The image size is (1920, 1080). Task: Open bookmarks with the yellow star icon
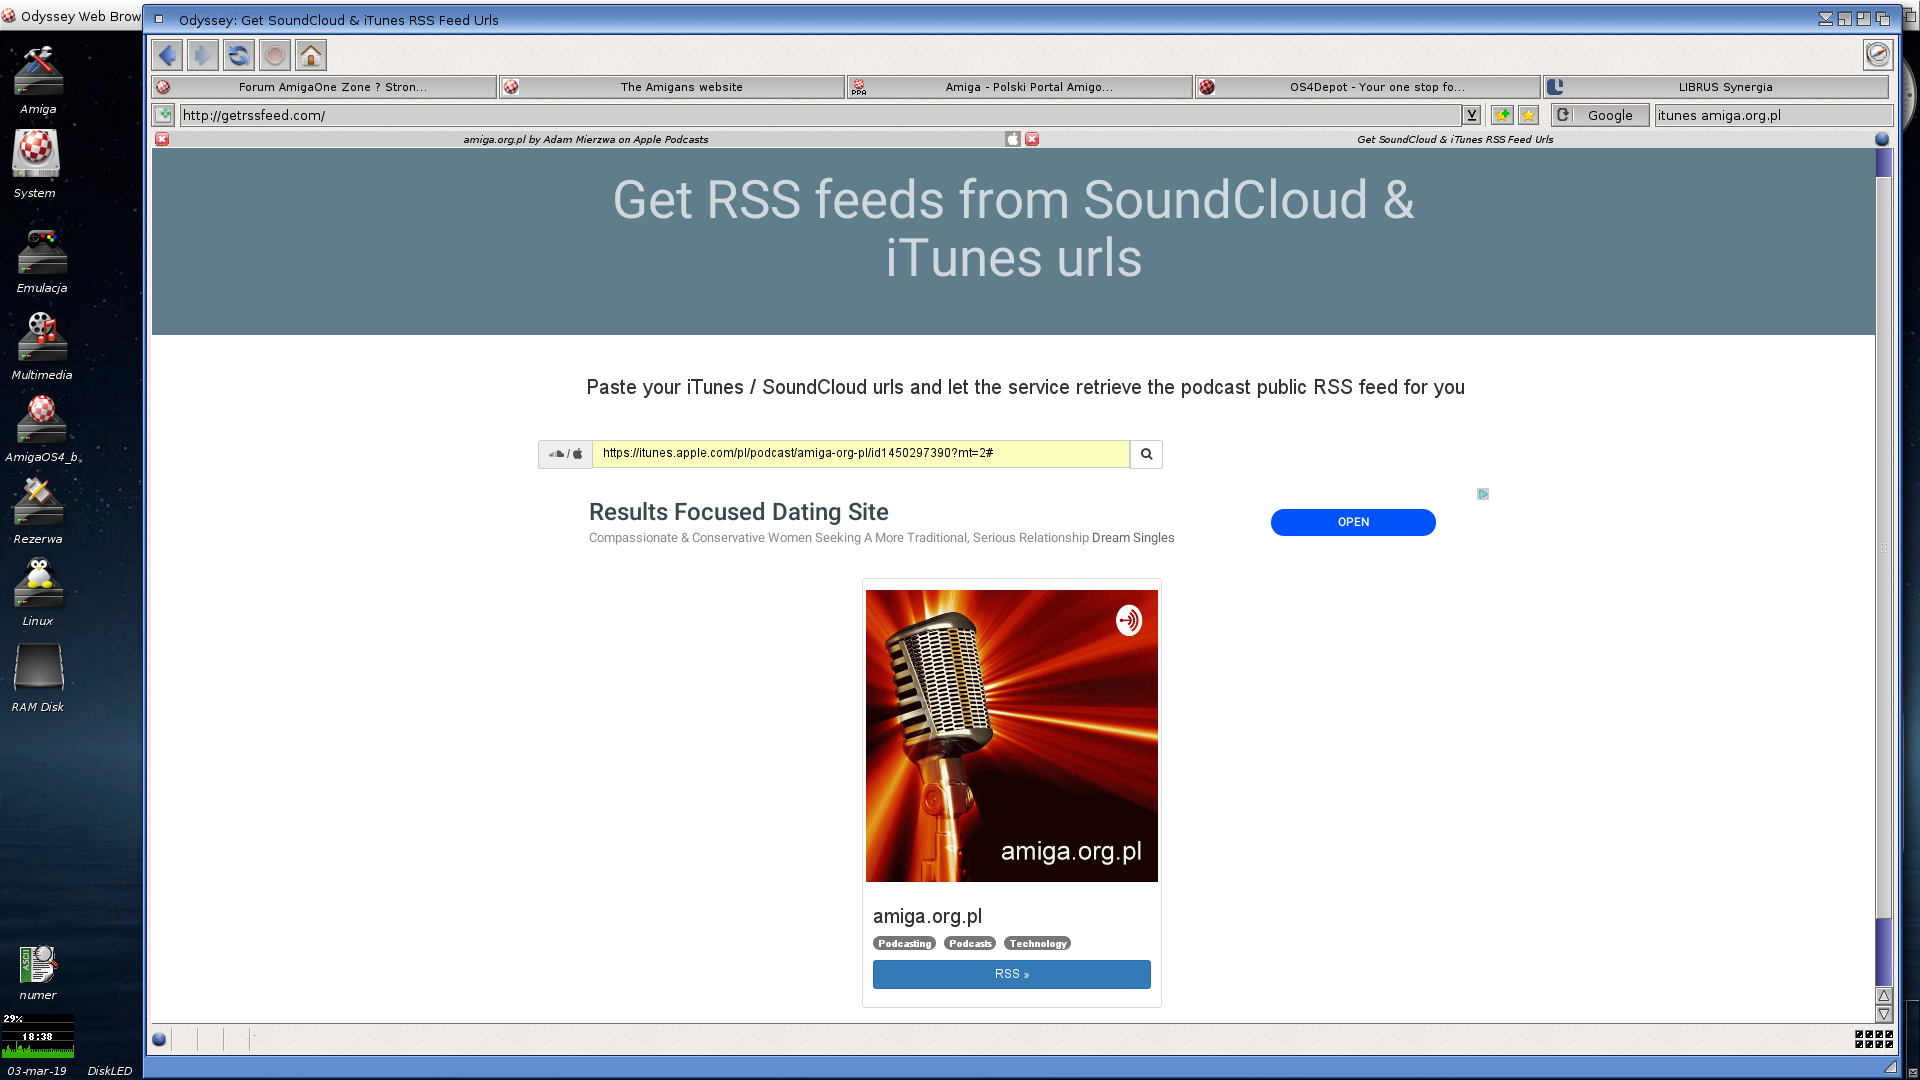coord(1528,115)
